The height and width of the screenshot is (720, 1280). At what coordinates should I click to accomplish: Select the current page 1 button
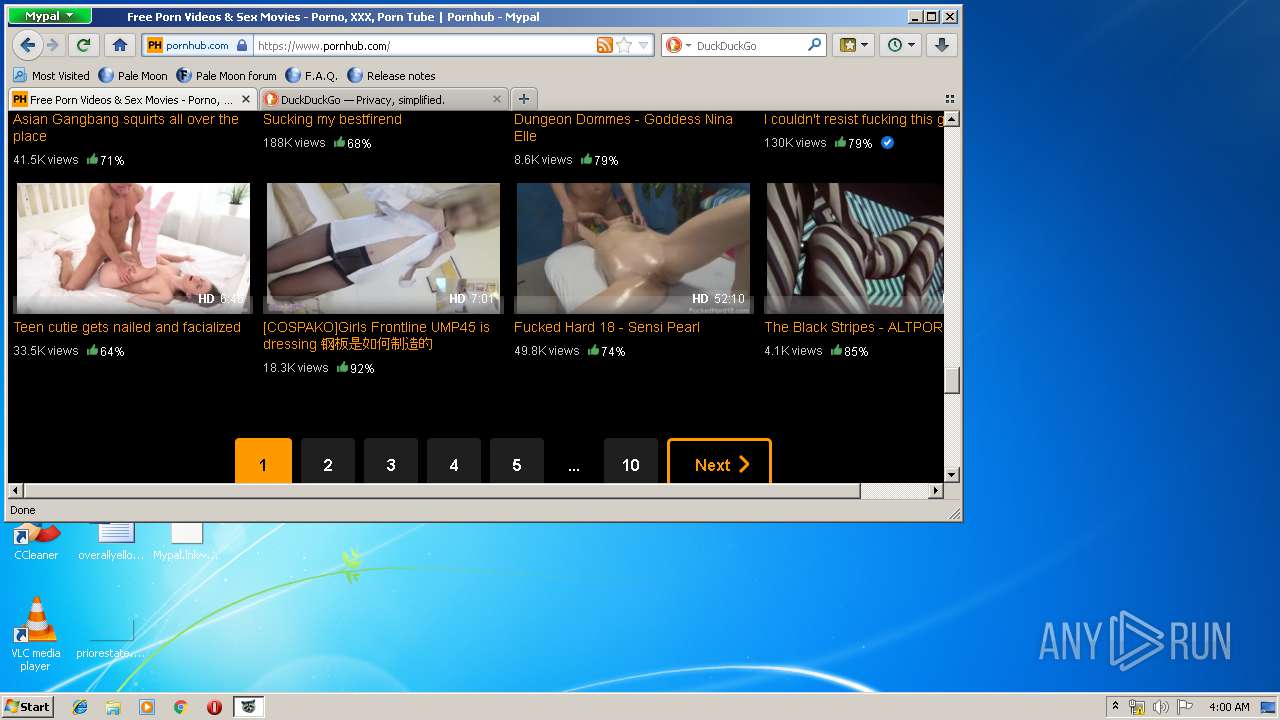263,463
